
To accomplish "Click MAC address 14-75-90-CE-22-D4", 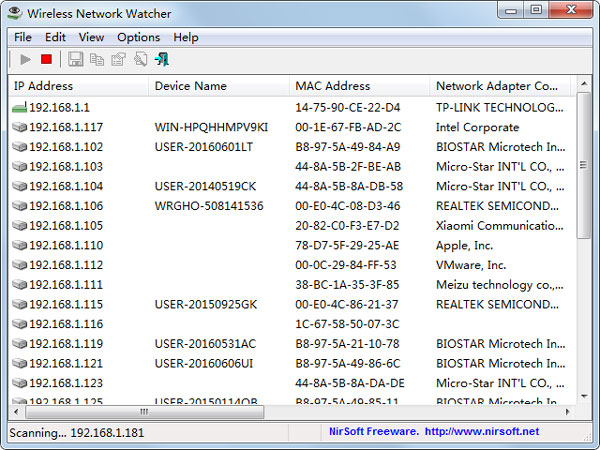I will tap(347, 108).
